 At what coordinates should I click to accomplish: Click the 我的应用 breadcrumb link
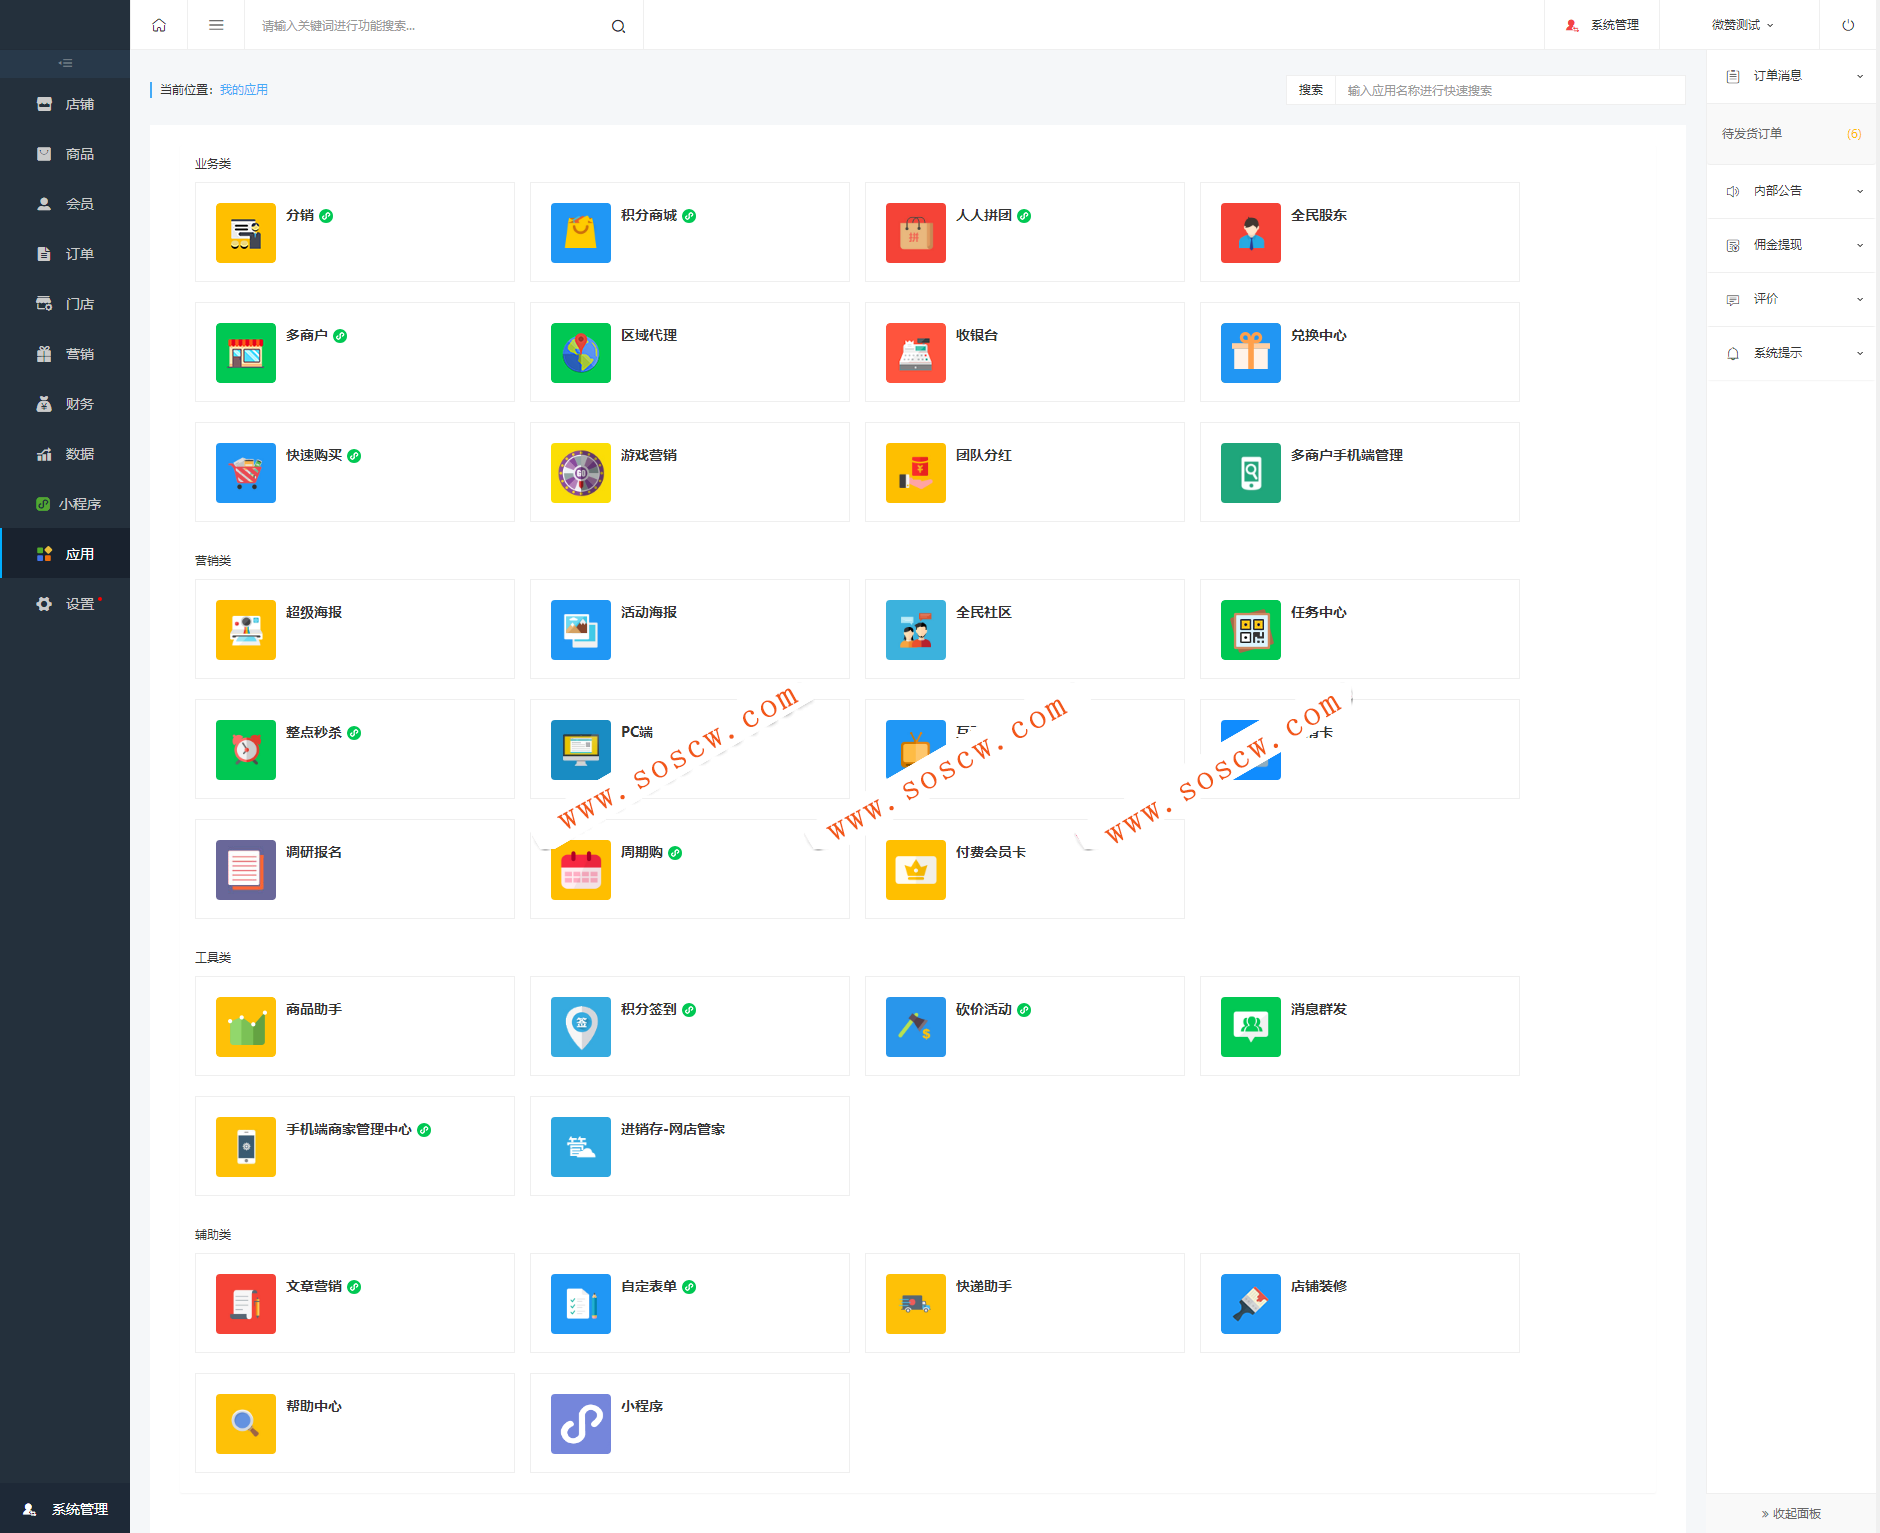243,90
